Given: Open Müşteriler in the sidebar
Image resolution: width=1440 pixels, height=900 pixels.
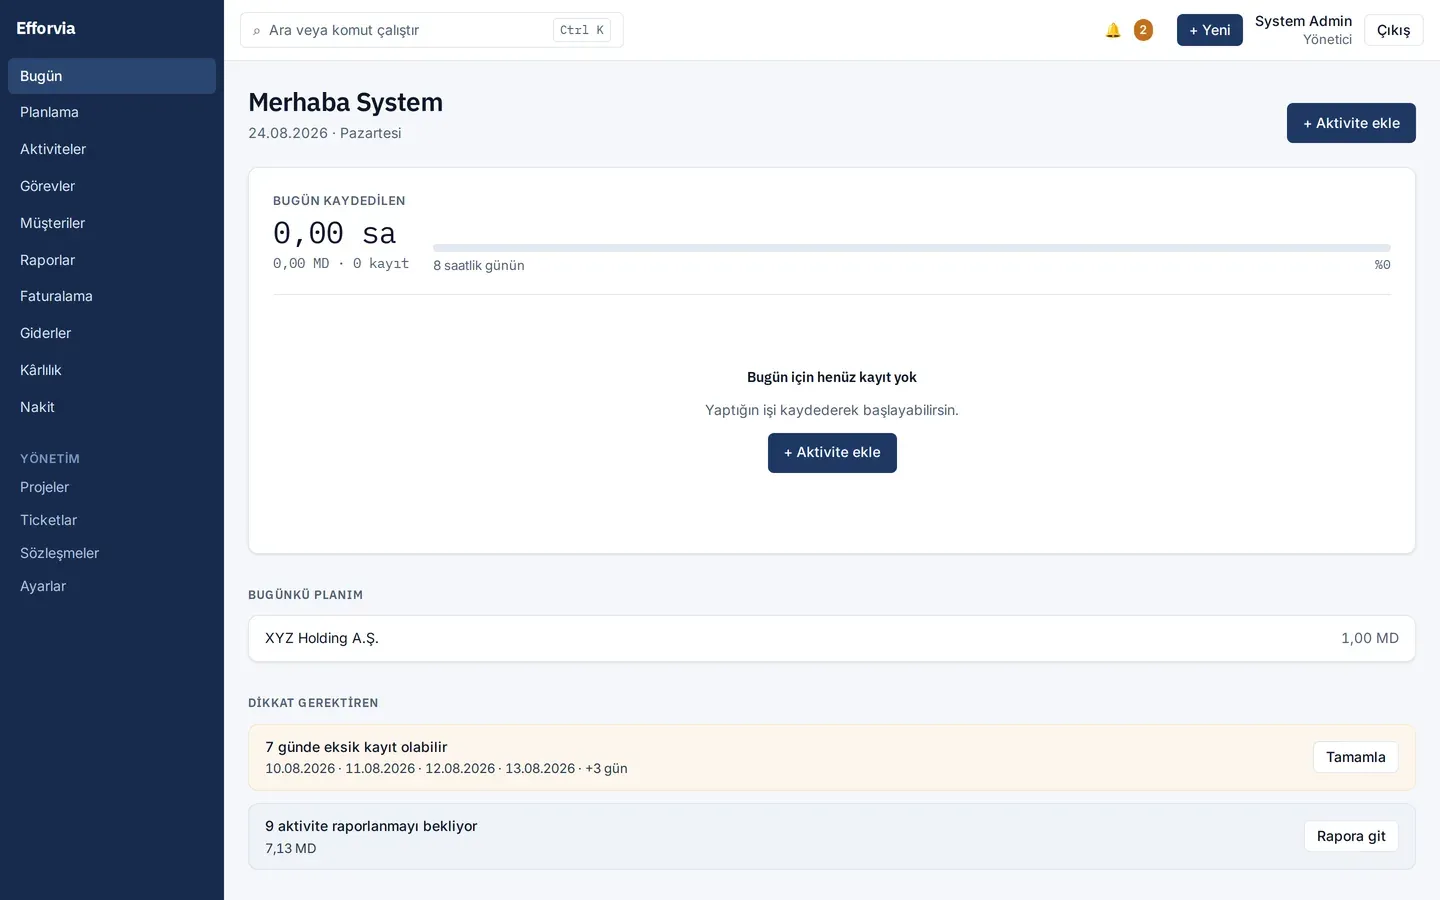Looking at the screenshot, I should 112,223.
